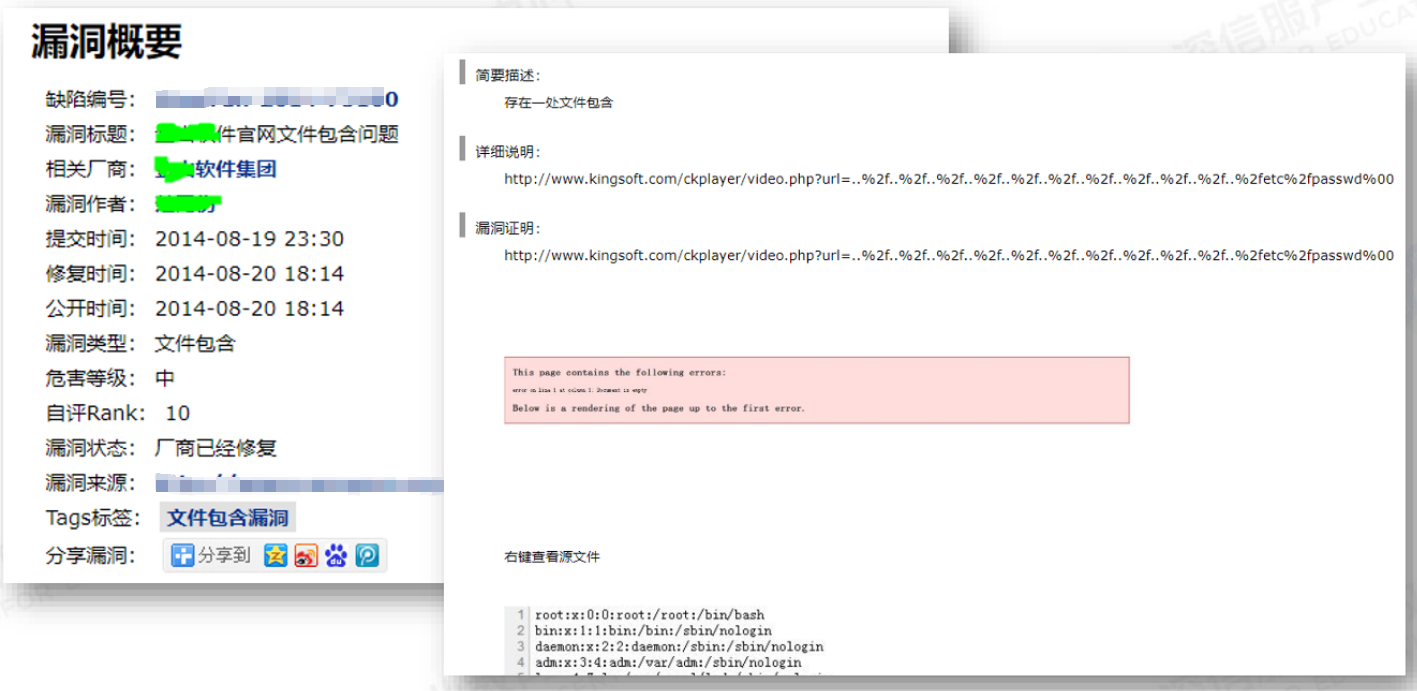Click the 修复时间 value 2014-08-20 18:14
This screenshot has height=691, width=1417.
tap(249, 274)
